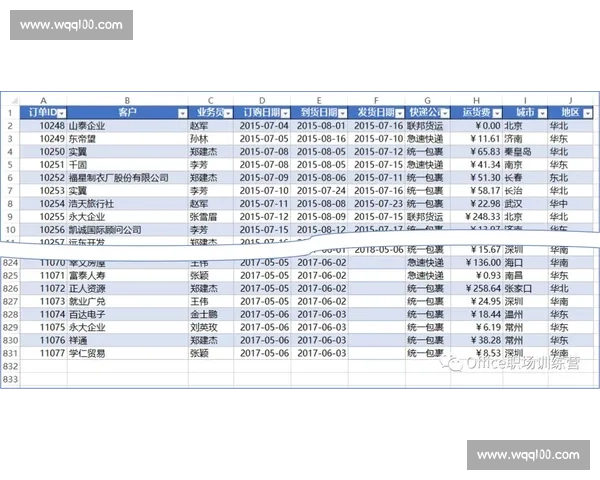
Task: Click region cell 东北
Action: click(x=570, y=178)
